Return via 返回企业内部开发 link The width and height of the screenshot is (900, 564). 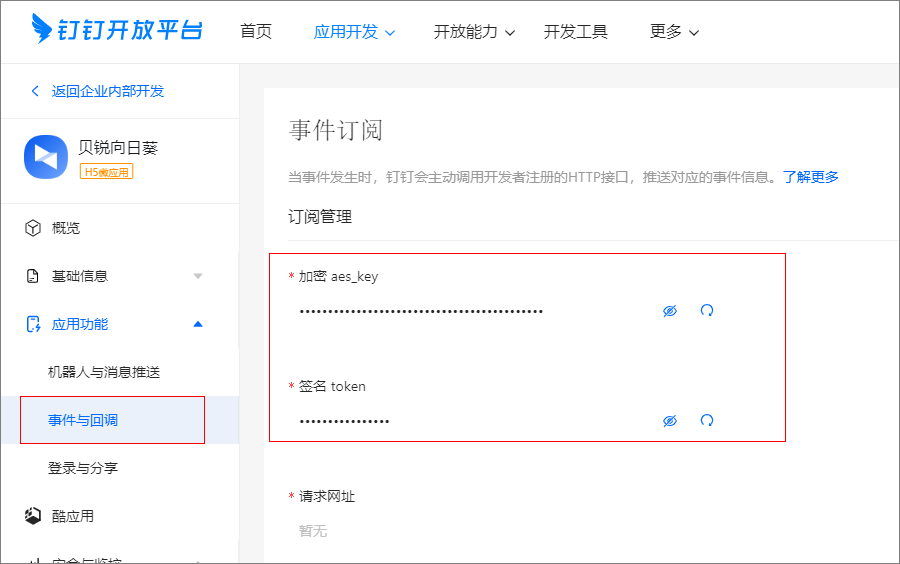[x=98, y=91]
